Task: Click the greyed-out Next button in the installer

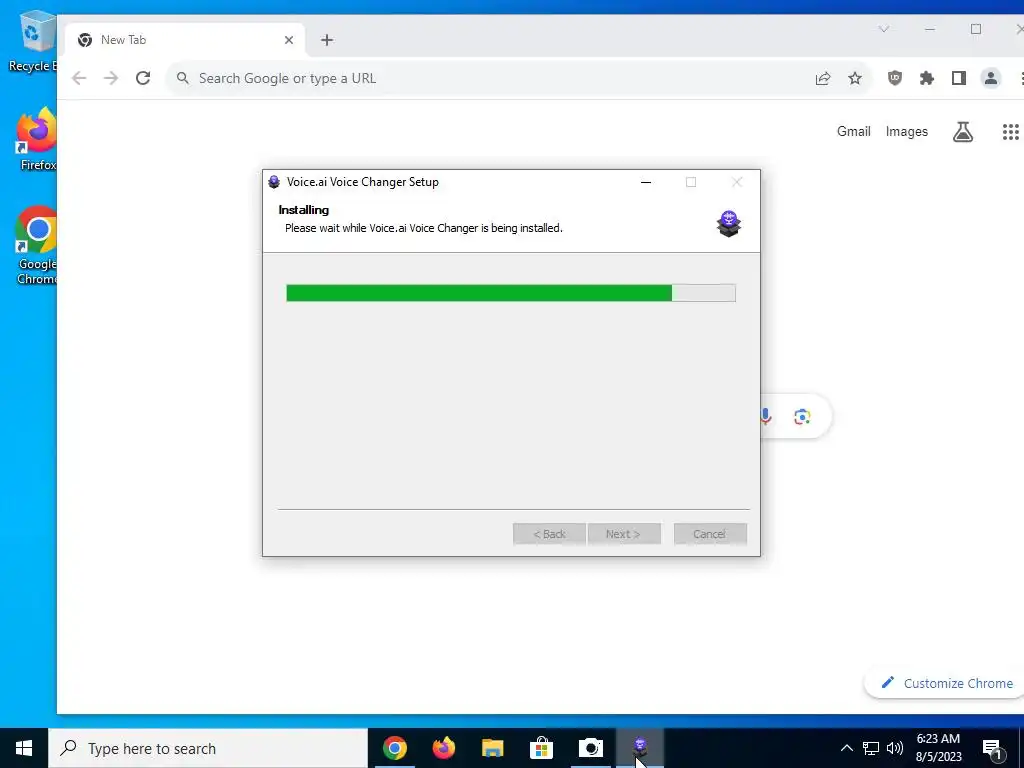Action: tap(624, 534)
